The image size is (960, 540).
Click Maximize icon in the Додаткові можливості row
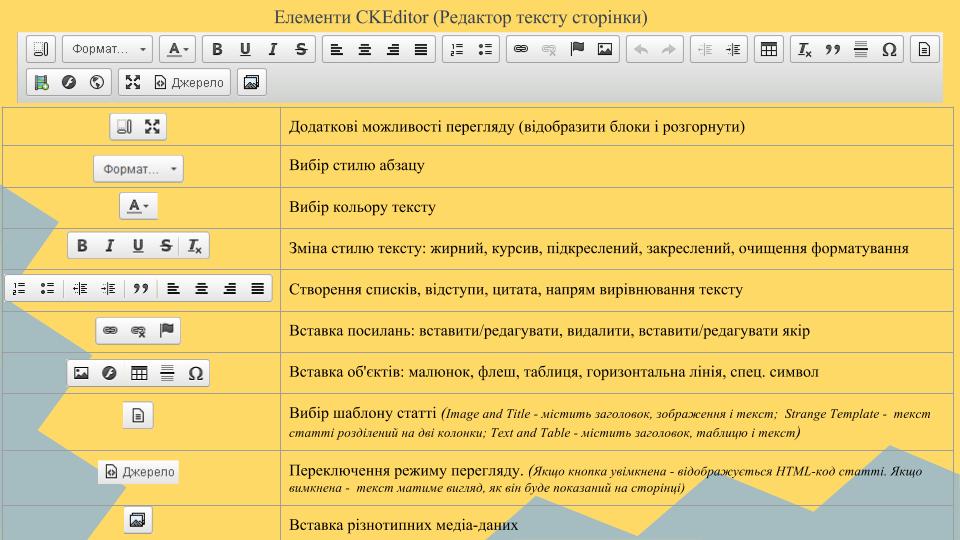click(x=152, y=127)
